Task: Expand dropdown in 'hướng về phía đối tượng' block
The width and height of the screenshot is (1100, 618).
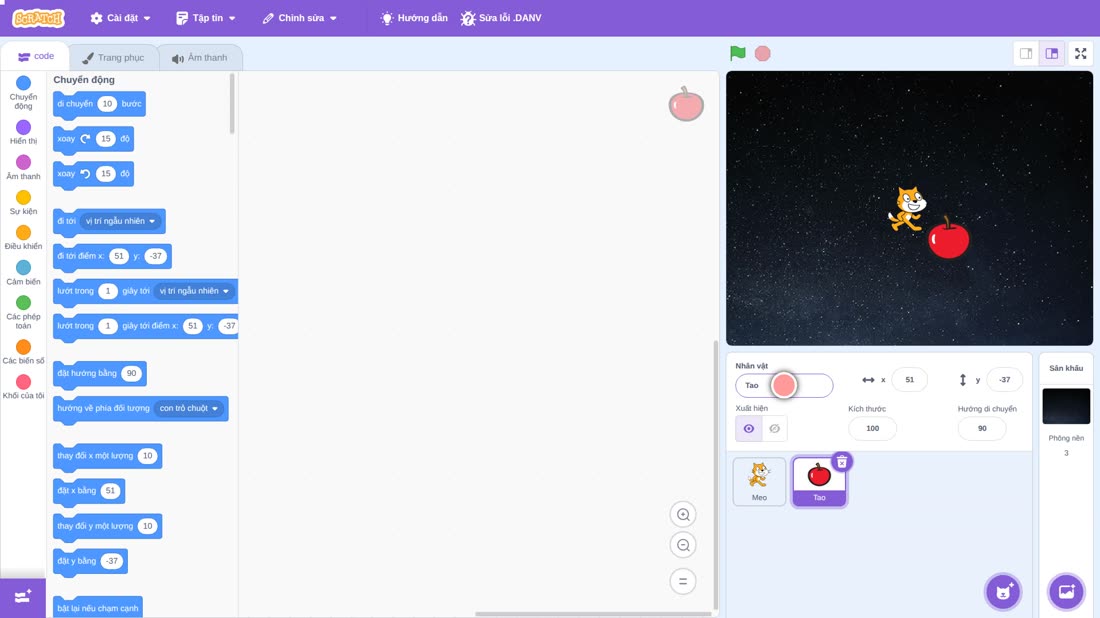Action: [188, 408]
